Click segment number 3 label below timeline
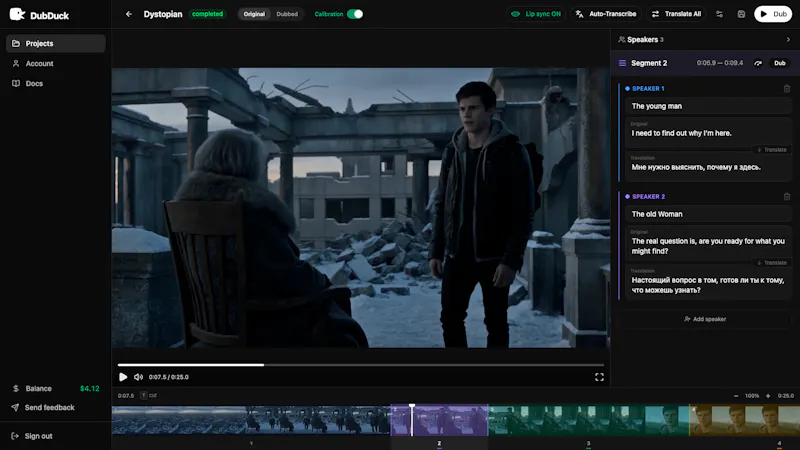Screen dimensions: 800x450 point(588,443)
